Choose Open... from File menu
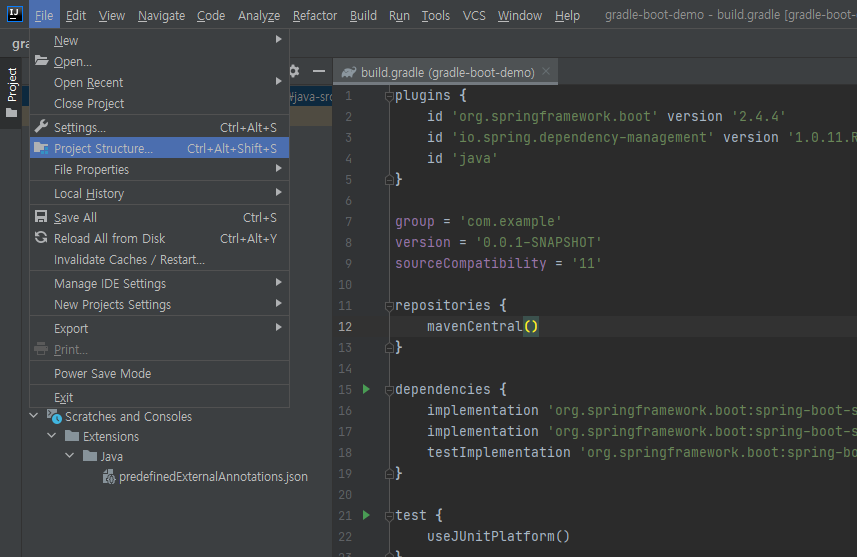This screenshot has width=857, height=557. pyautogui.click(x=159, y=62)
